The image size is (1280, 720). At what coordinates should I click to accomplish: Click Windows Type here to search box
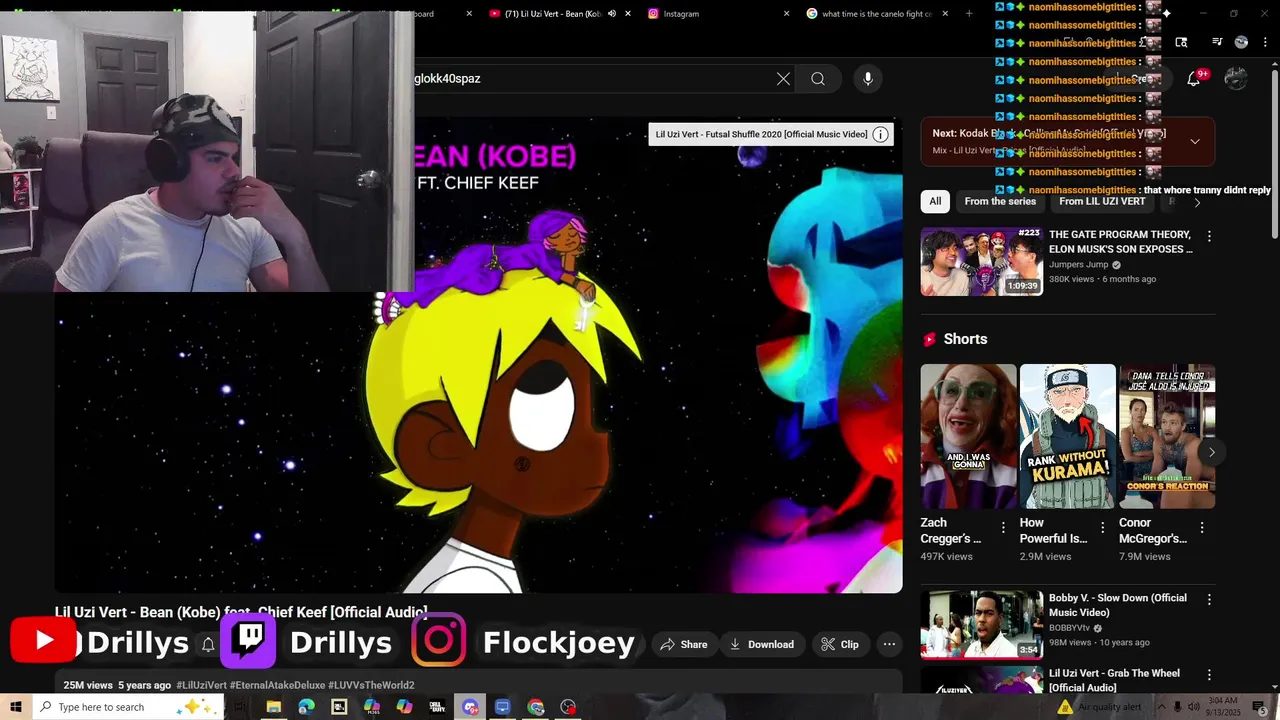[x=129, y=707]
